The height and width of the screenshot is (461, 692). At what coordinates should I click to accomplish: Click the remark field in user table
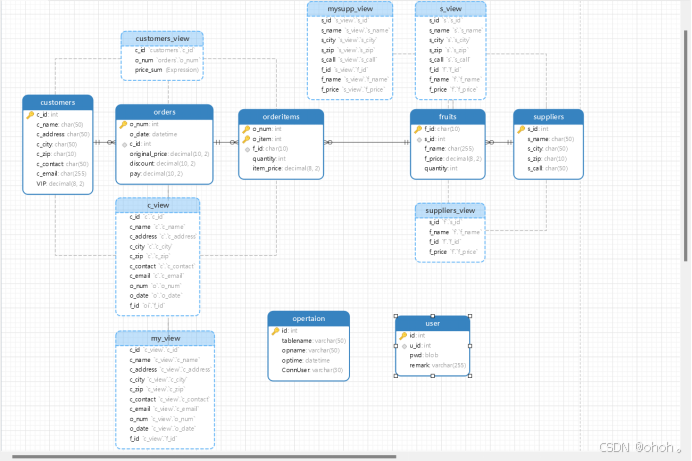(x=437, y=365)
